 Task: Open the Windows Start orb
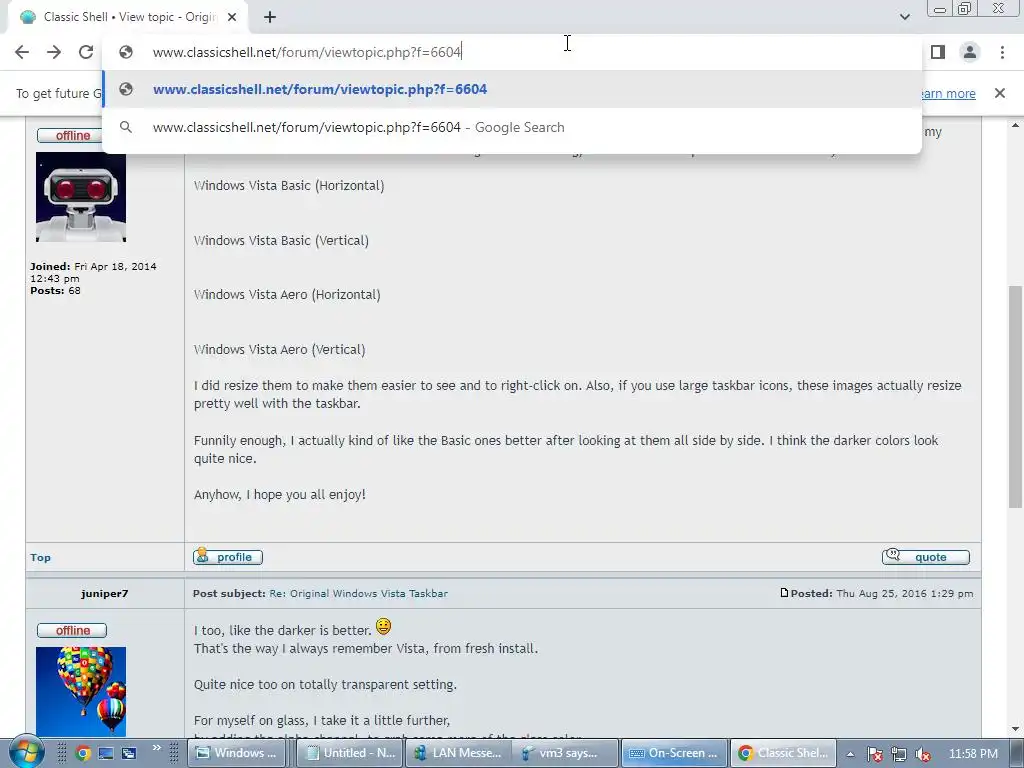27,752
